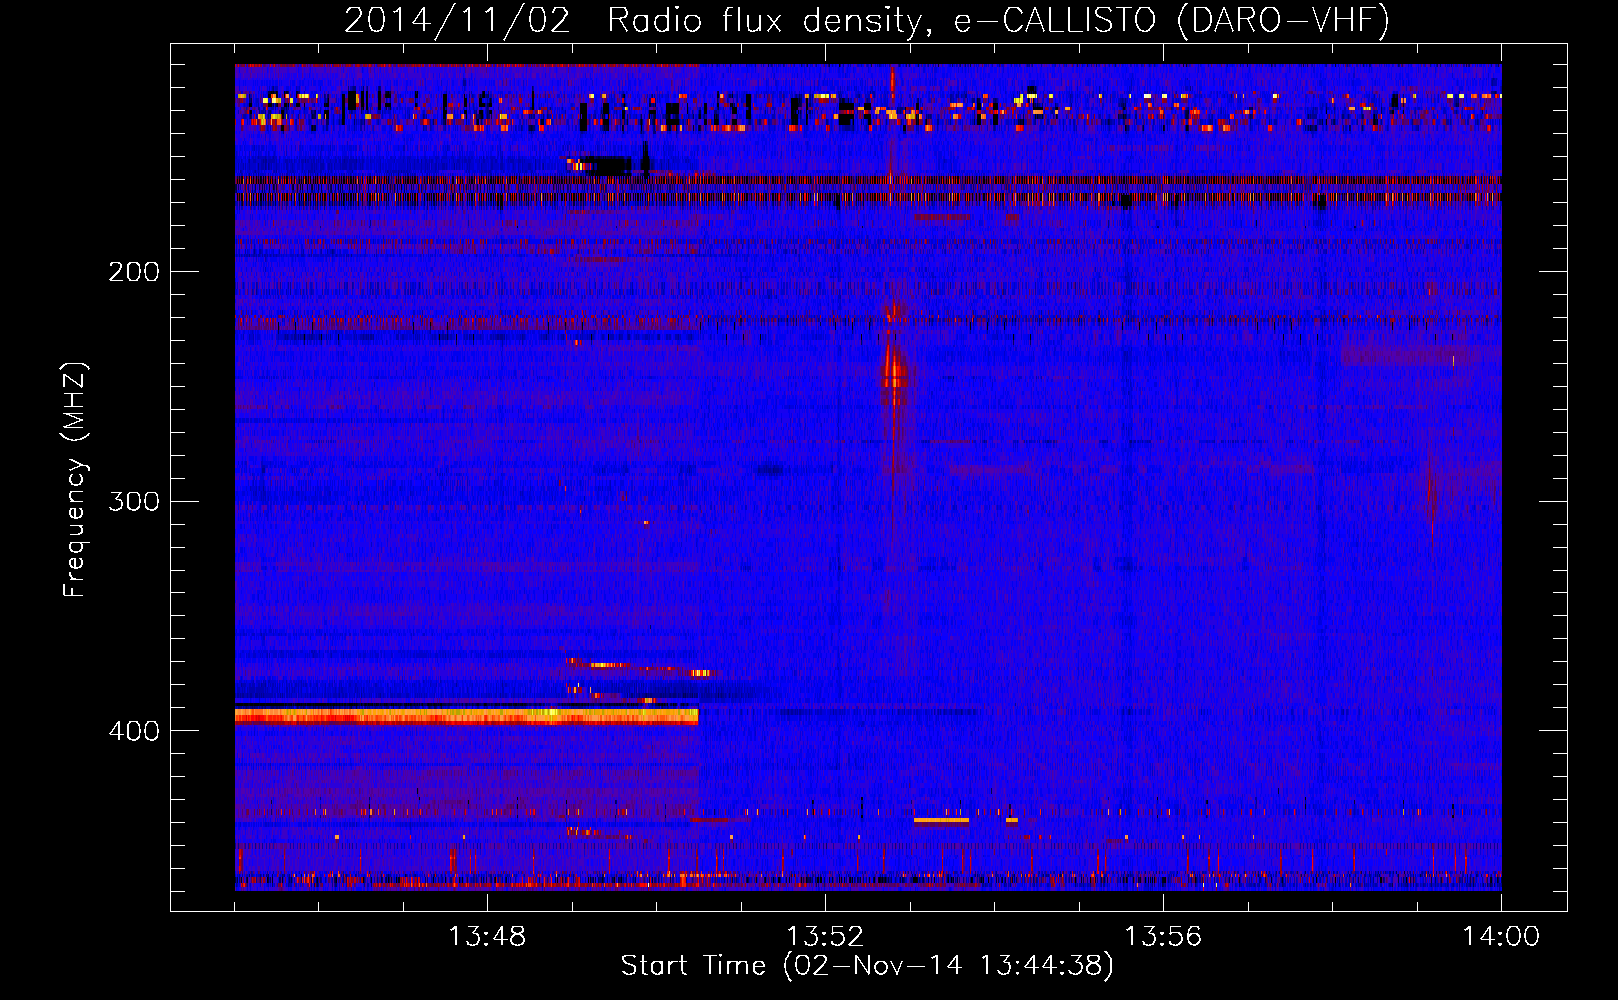1618x1000 pixels.
Task: Click the 'Start Time (02-Nov-14 13:44:38)' label
Action: point(867,966)
